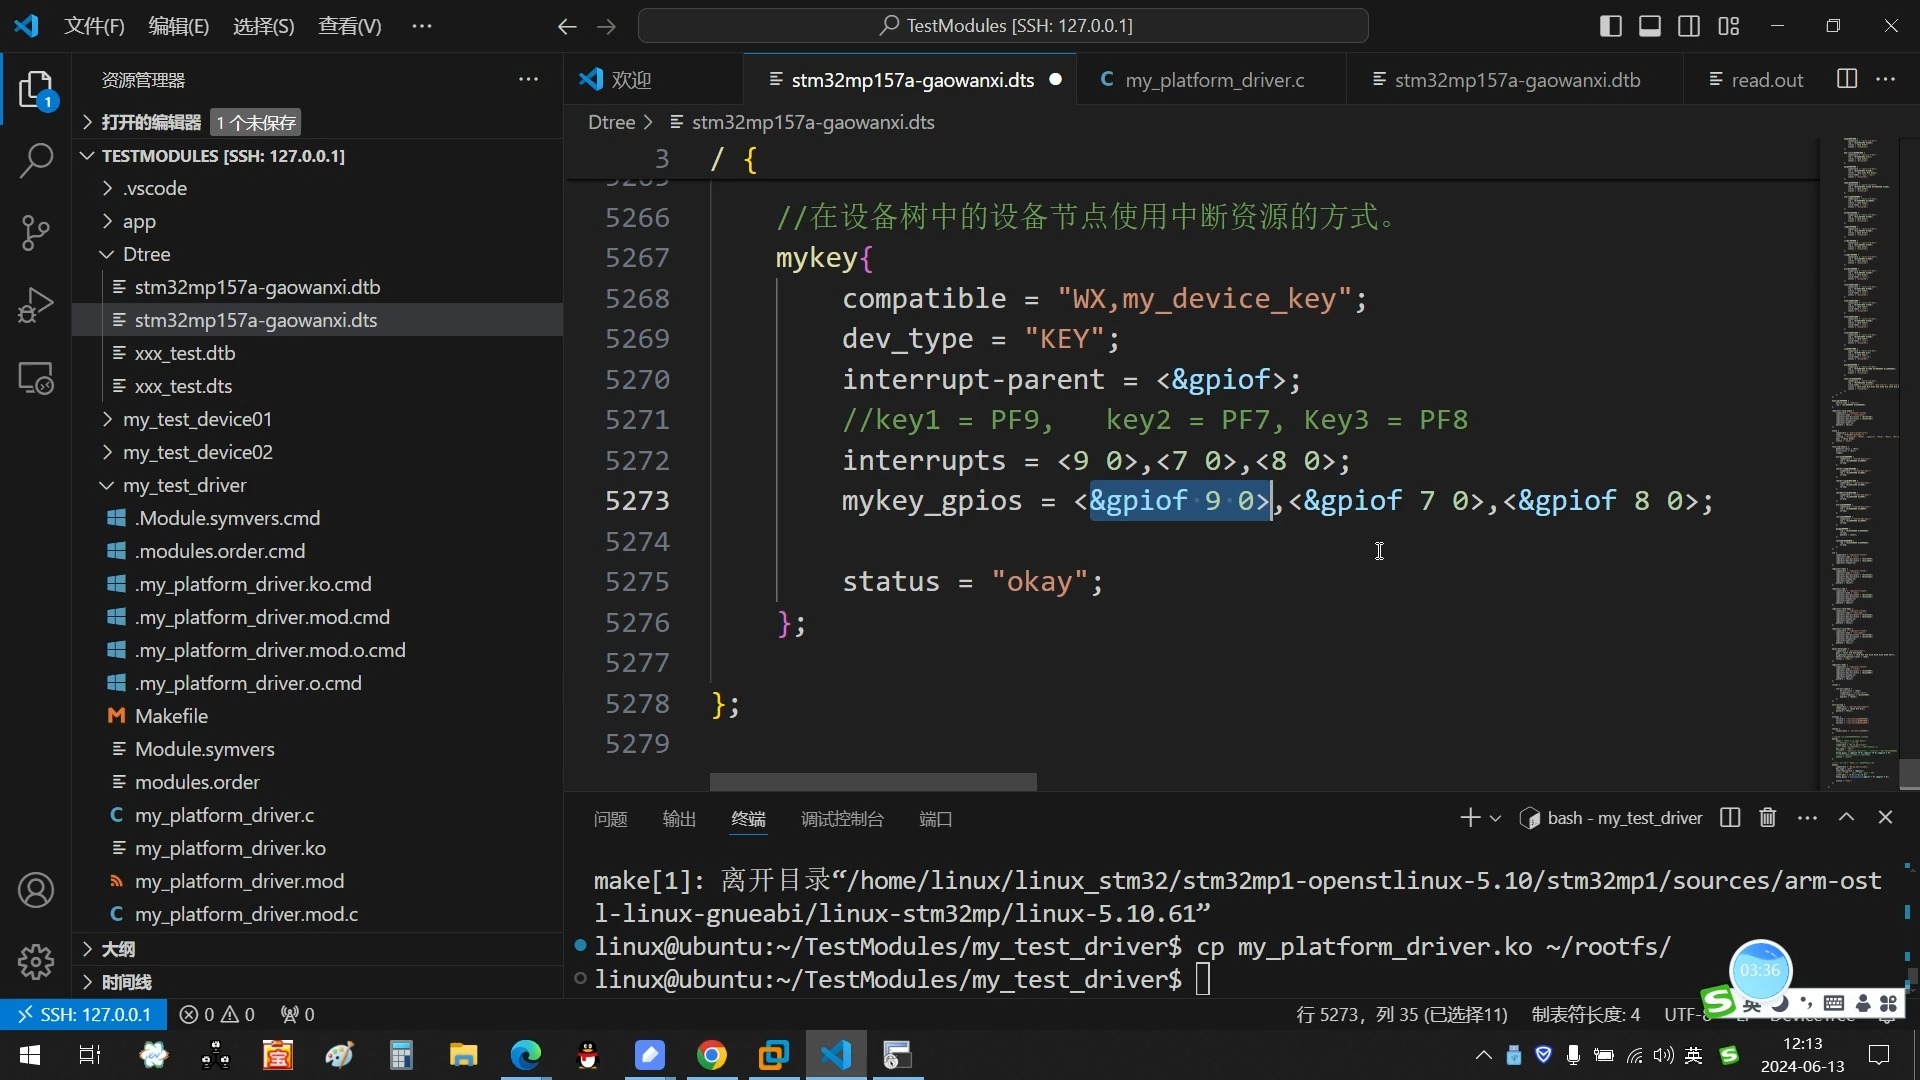
Task: Split the editor to the right
Action: (1847, 79)
